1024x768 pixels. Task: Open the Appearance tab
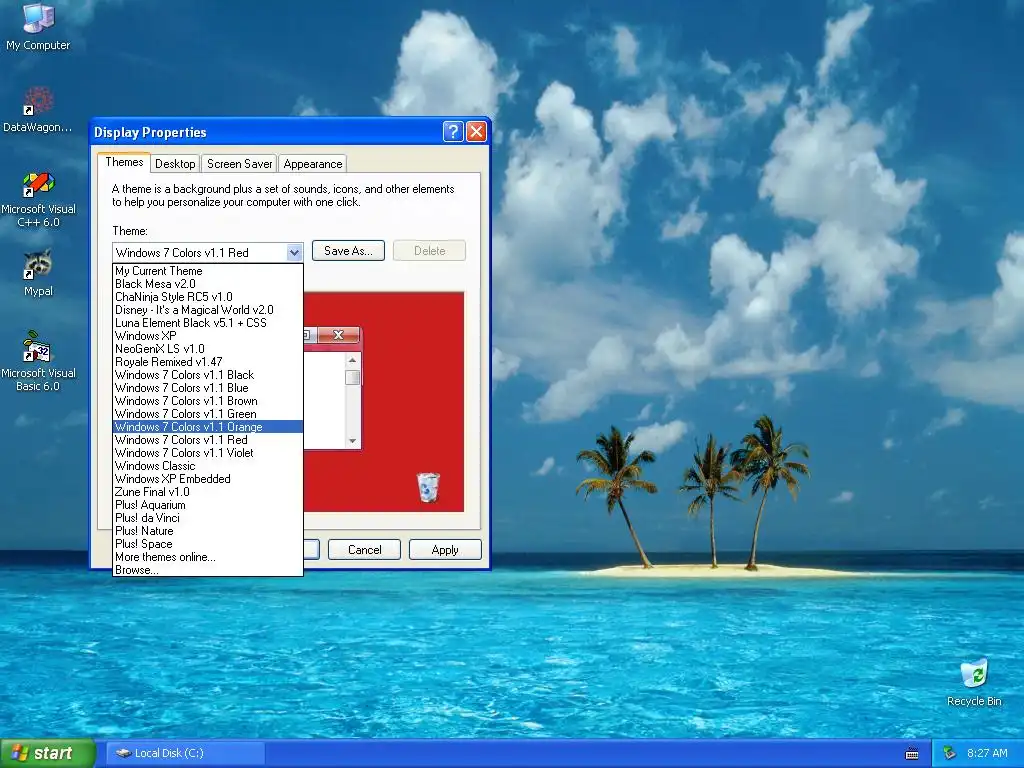(x=313, y=164)
